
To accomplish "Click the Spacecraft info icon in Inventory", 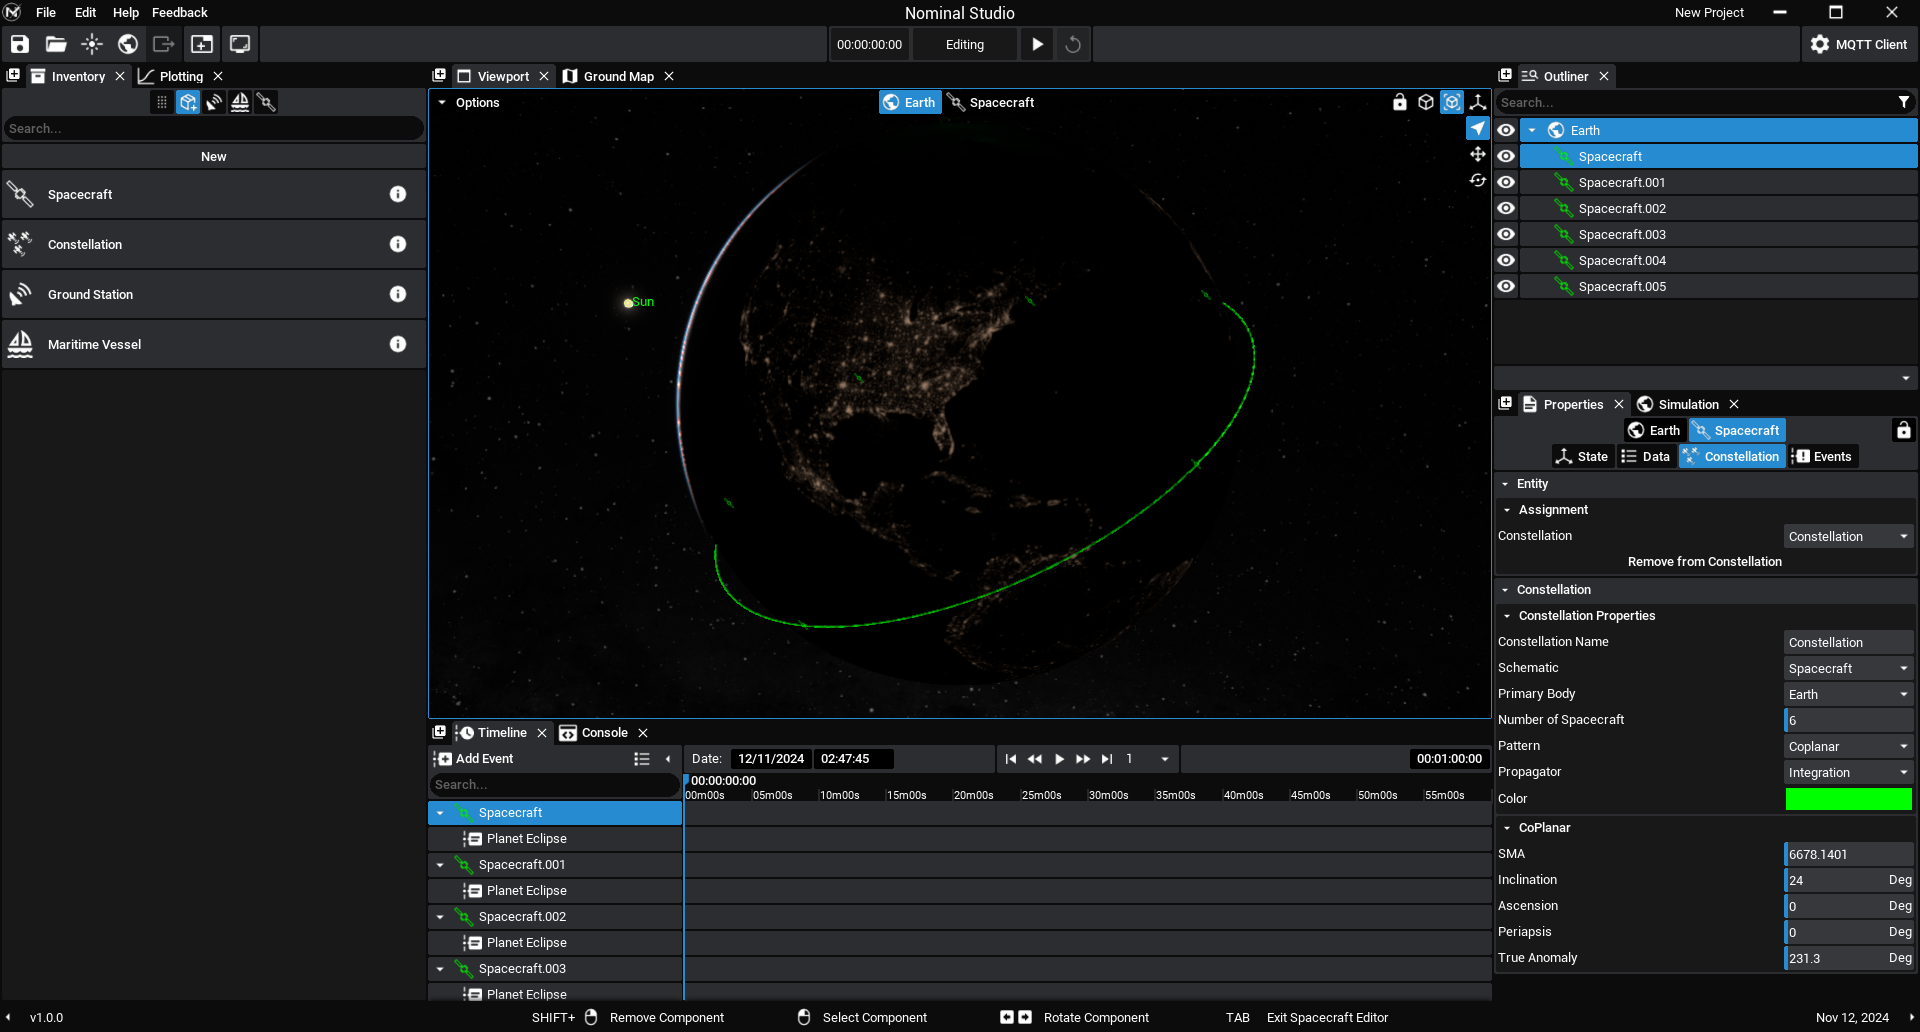I will (x=398, y=194).
